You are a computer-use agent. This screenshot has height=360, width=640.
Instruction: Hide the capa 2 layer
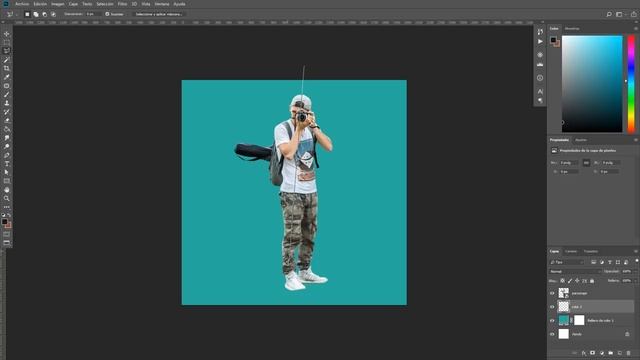click(x=552, y=307)
